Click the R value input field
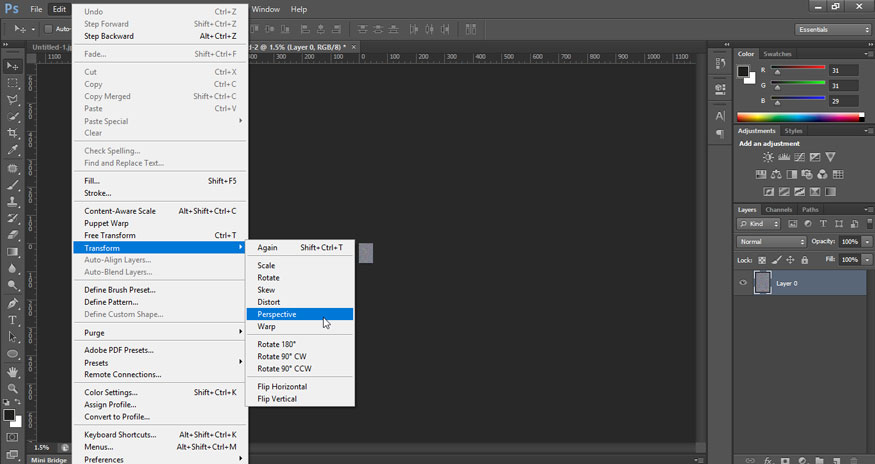The height and width of the screenshot is (464, 875). tap(843, 70)
